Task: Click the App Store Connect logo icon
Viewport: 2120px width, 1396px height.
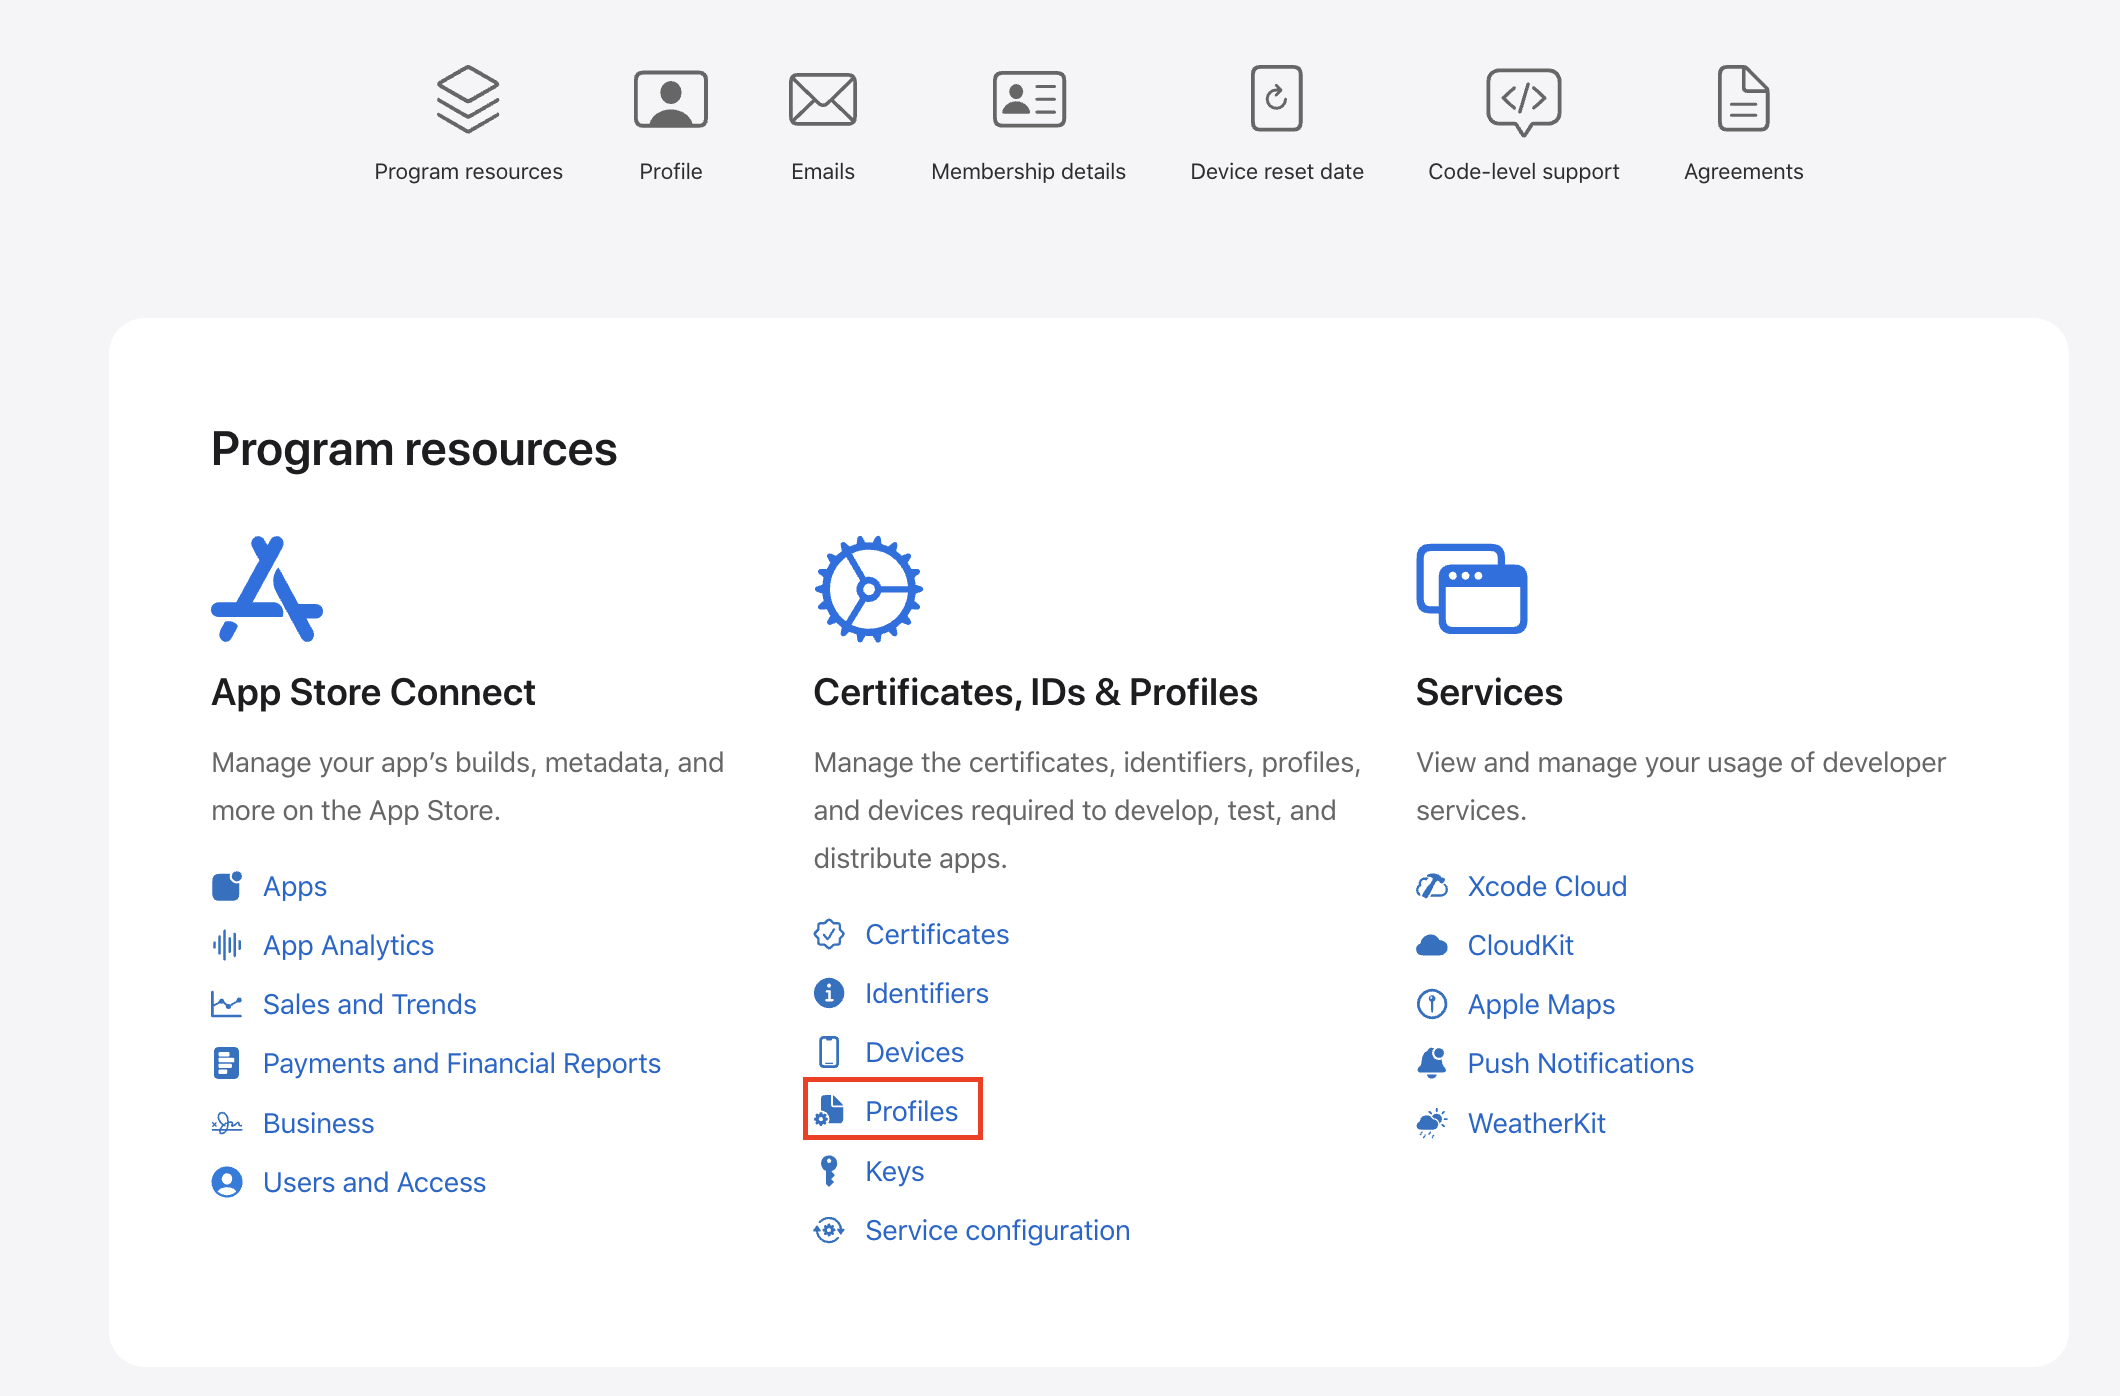Action: 267,589
